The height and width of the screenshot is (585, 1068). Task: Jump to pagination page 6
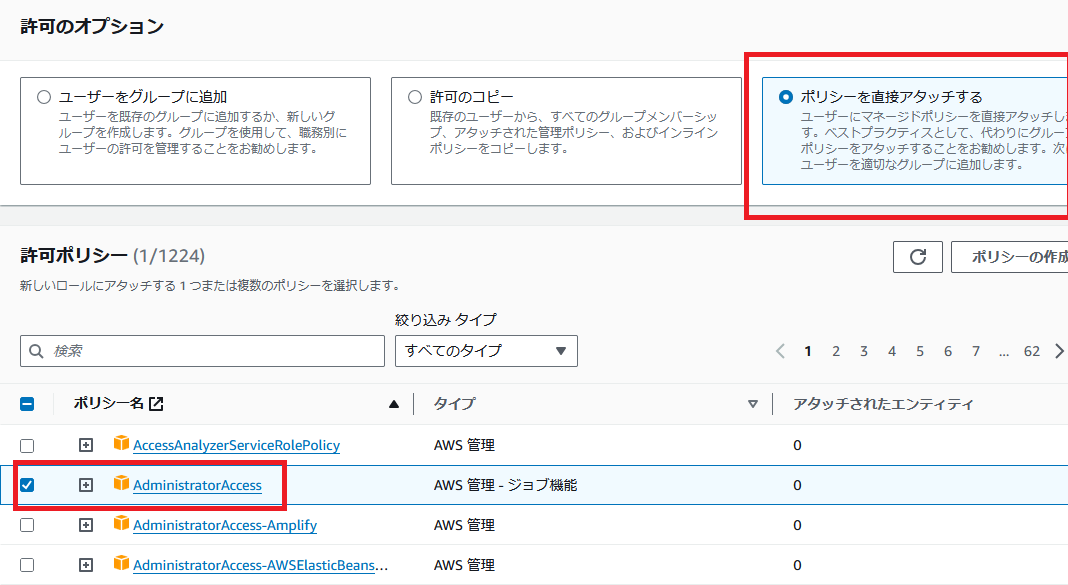(x=947, y=351)
